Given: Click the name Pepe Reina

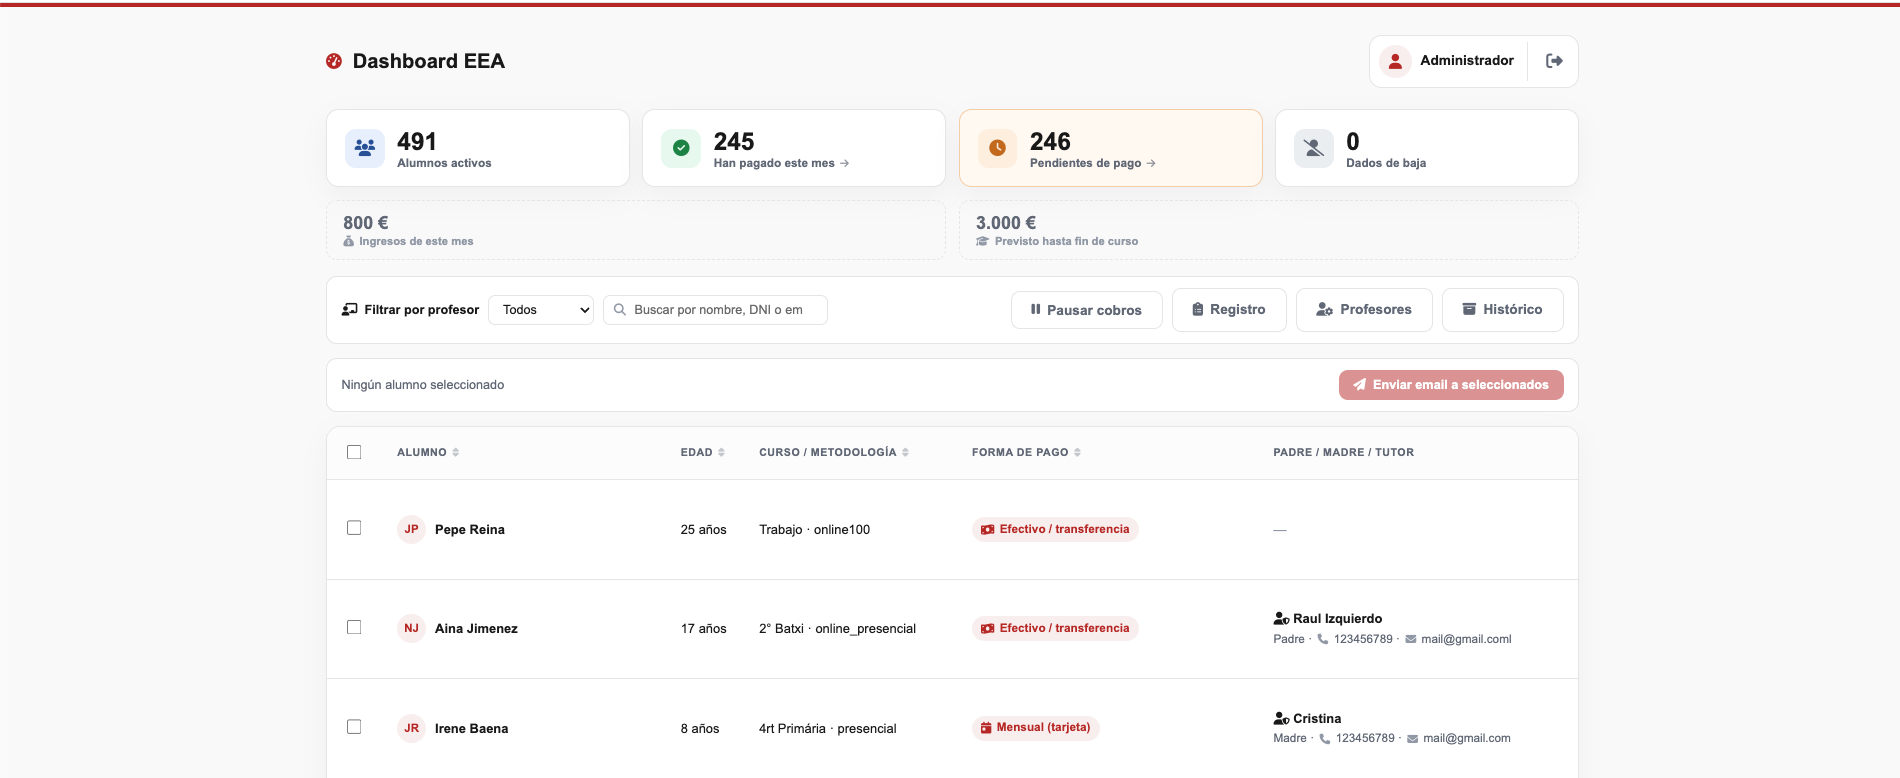Looking at the screenshot, I should click(x=470, y=530).
